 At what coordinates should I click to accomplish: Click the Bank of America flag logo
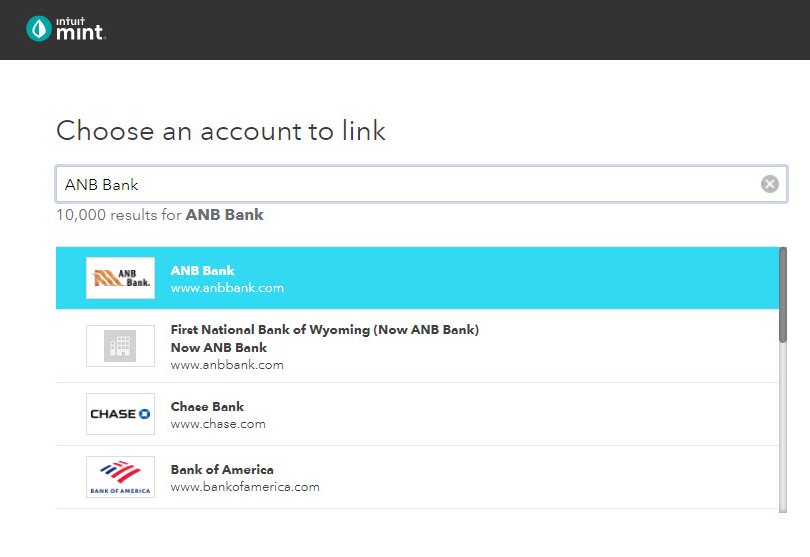click(120, 477)
